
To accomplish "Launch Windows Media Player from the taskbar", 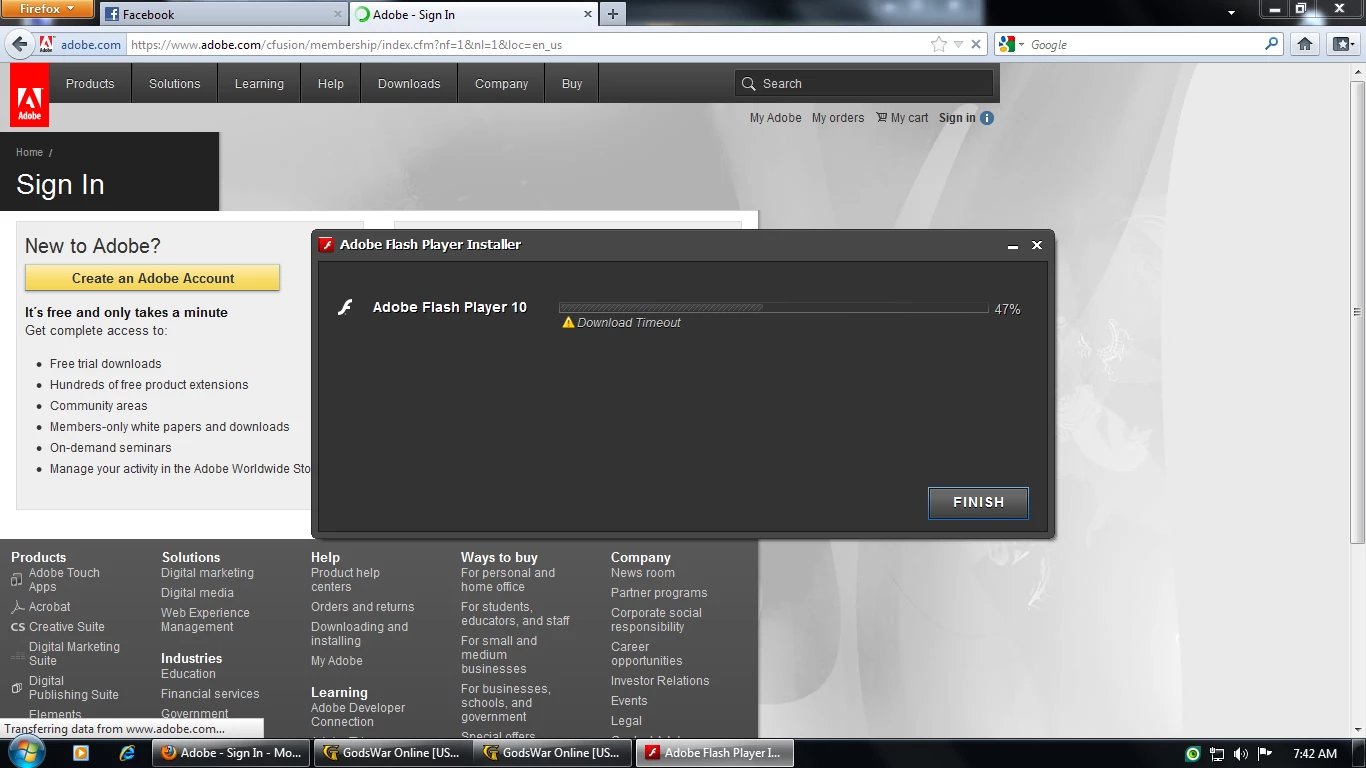I will [81, 753].
